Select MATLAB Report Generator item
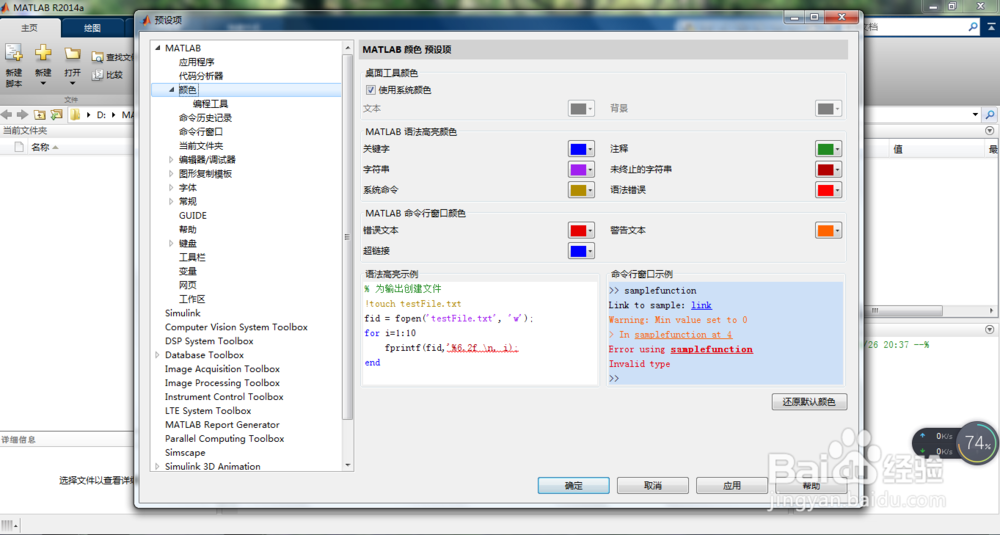Screen dimensions: 1000x535 [x=222, y=425]
